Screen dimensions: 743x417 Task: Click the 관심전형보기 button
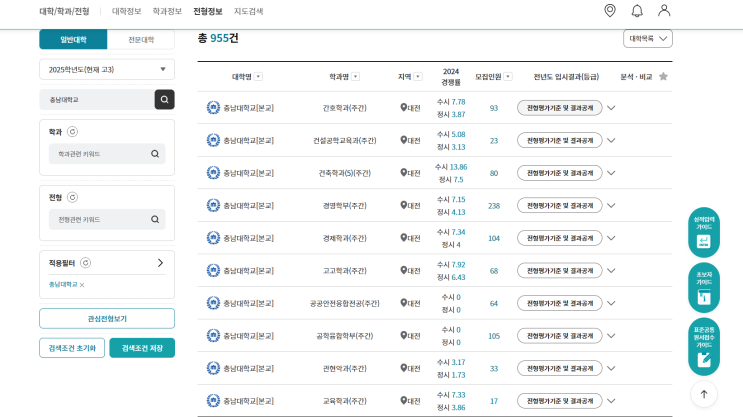[x=107, y=318]
